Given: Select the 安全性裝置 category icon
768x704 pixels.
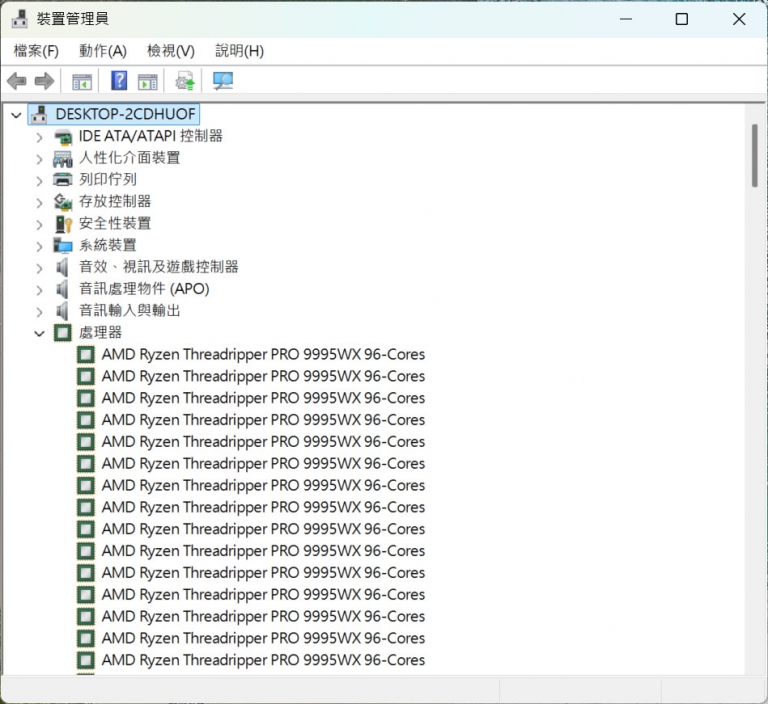Looking at the screenshot, I should [x=63, y=223].
